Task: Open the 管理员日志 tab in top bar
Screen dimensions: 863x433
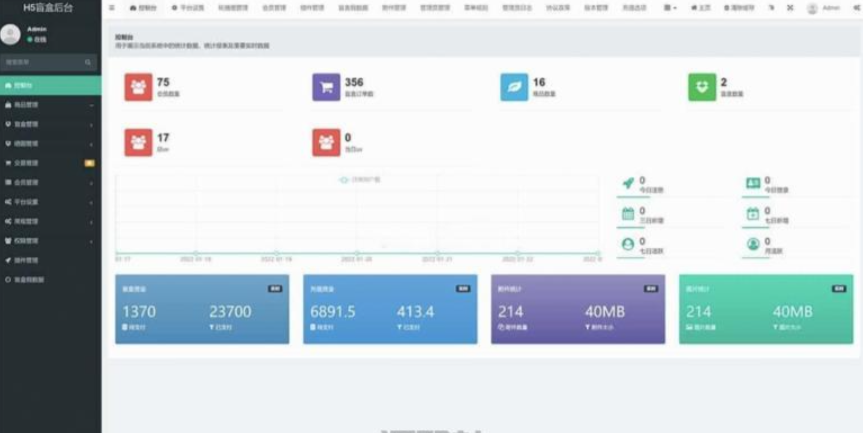Action: click(x=517, y=8)
